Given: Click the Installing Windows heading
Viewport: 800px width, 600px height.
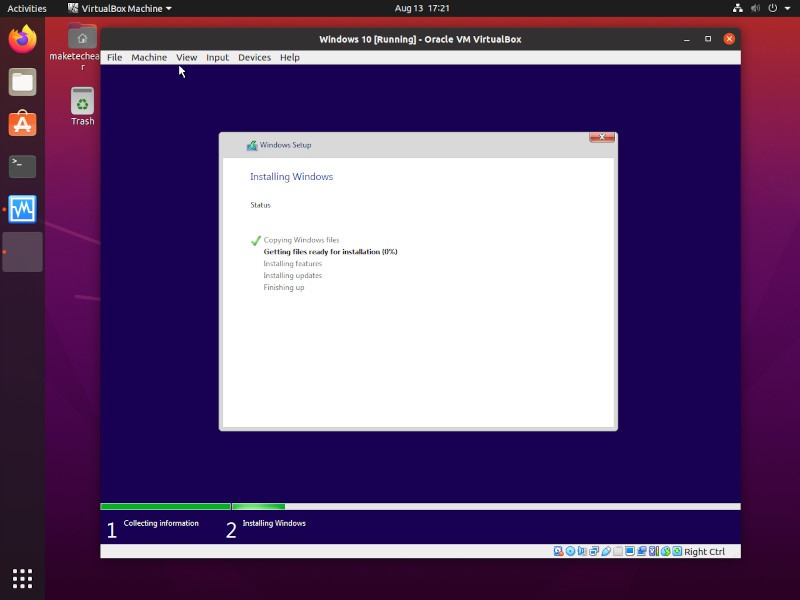Looking at the screenshot, I should point(291,177).
